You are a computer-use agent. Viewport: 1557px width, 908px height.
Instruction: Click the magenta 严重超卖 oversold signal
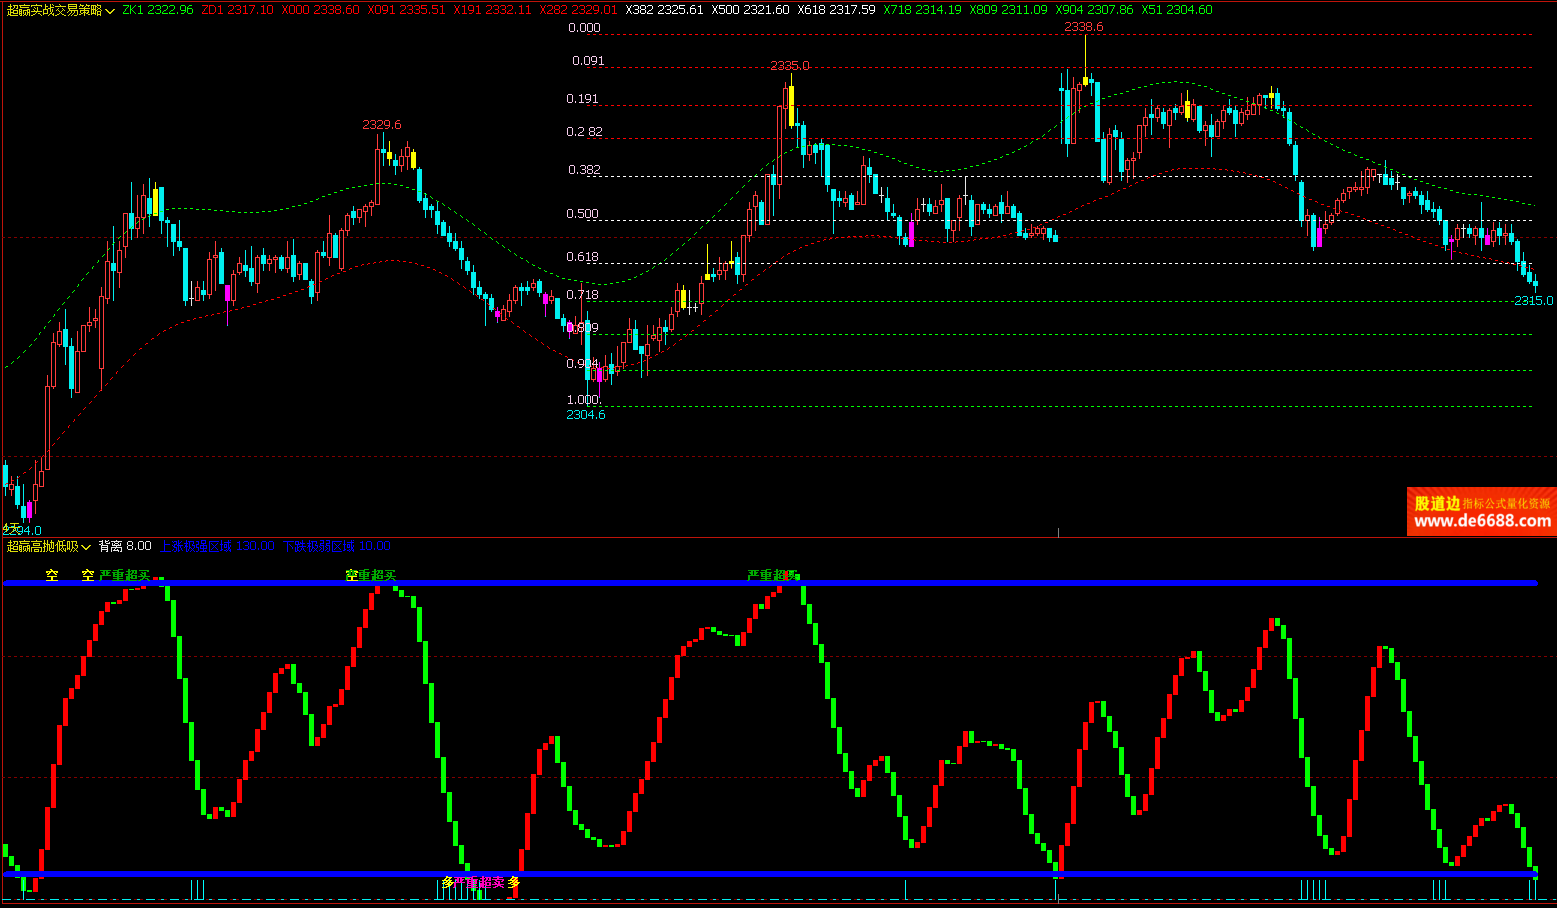point(480,883)
